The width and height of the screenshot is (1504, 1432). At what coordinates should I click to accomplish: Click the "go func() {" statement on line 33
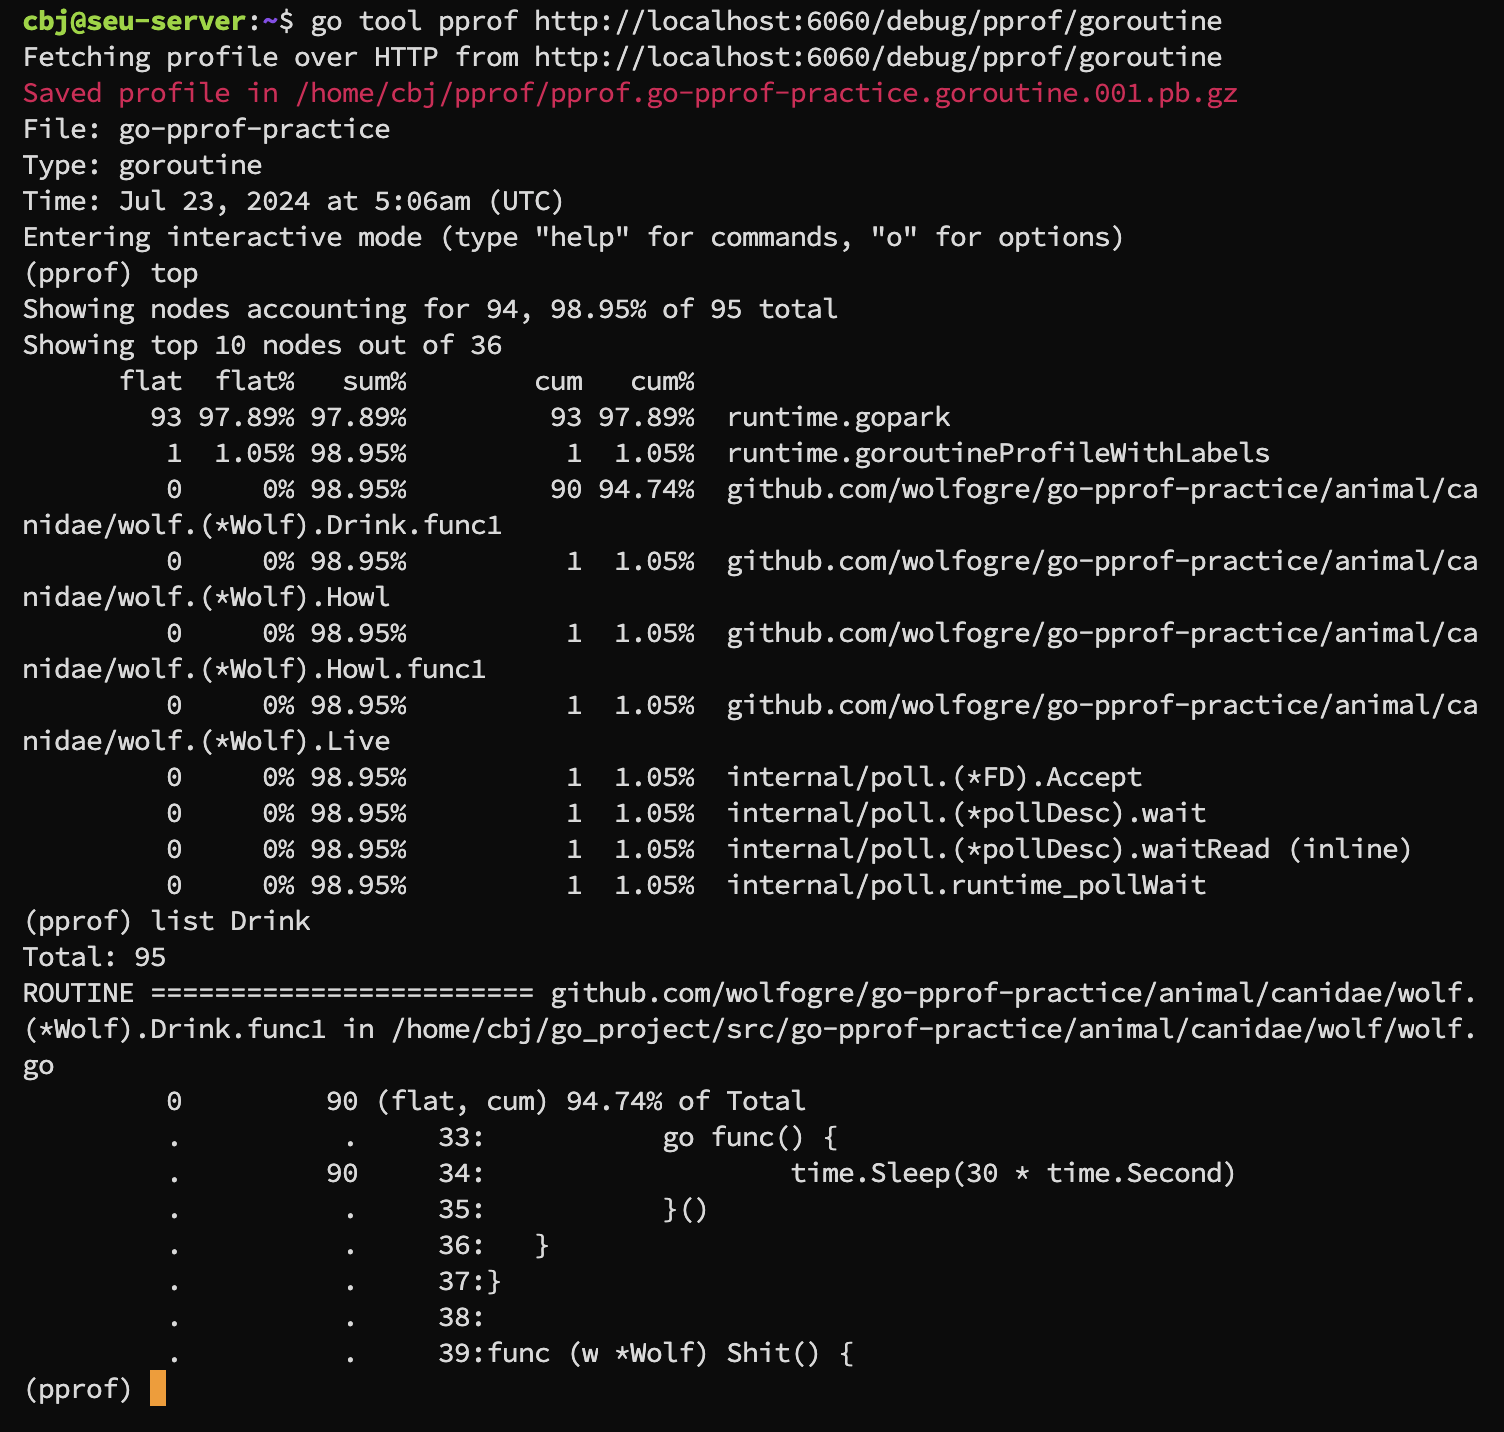[x=749, y=1137]
